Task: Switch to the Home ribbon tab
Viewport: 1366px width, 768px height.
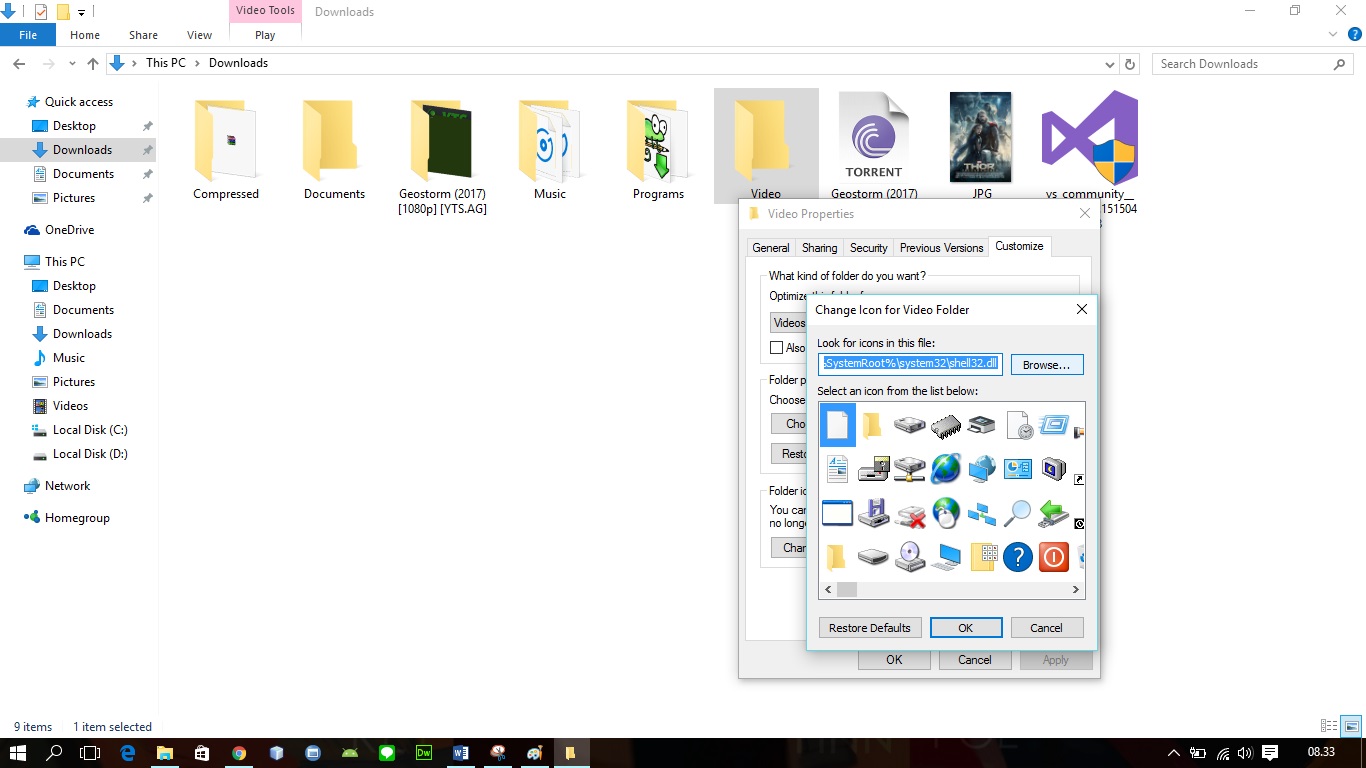Action: pyautogui.click(x=85, y=35)
